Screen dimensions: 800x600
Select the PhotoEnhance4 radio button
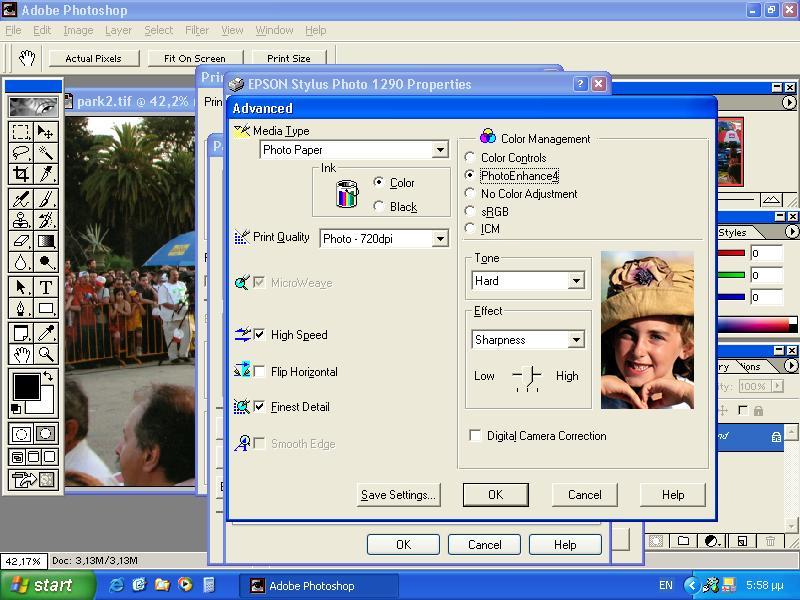coord(470,175)
